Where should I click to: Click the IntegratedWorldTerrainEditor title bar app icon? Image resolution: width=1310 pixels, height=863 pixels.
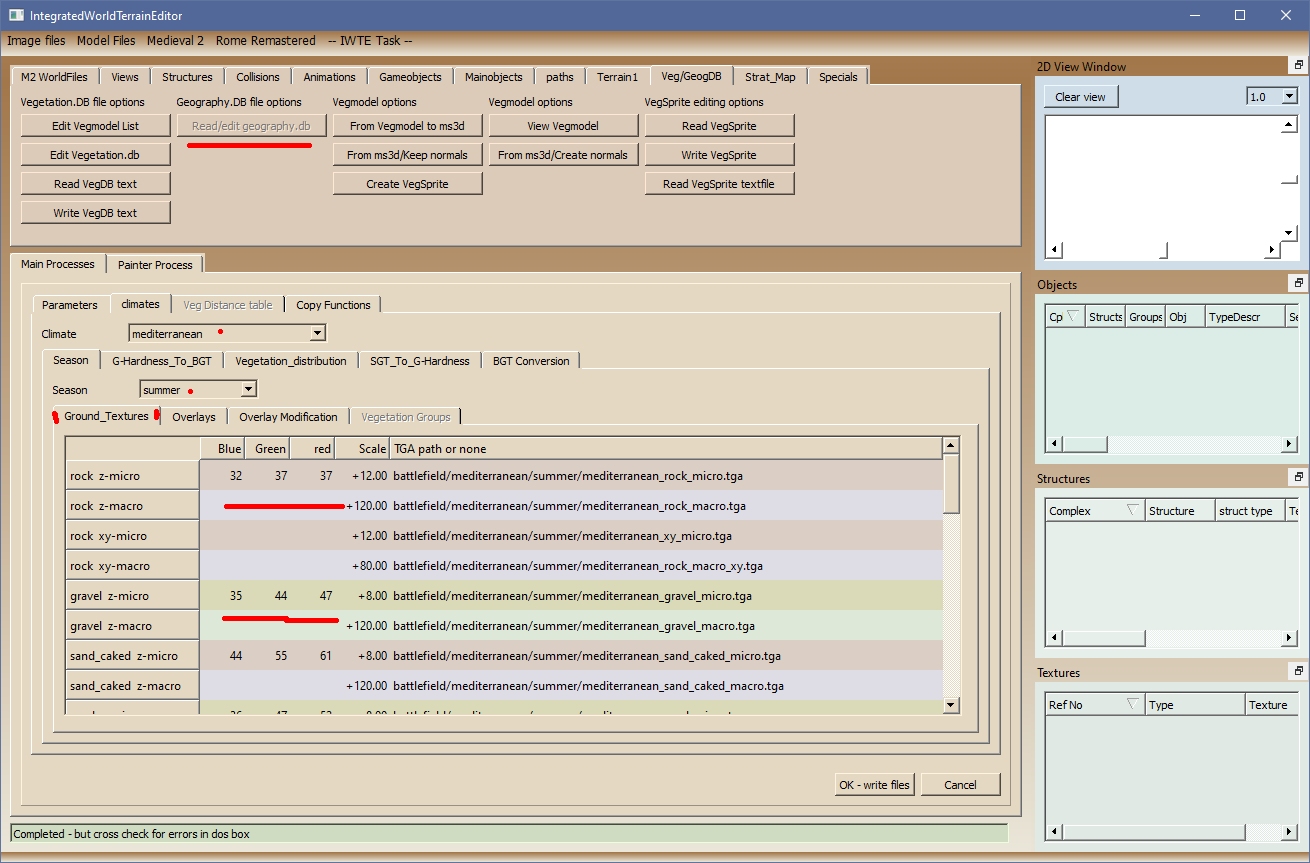(x=16, y=15)
